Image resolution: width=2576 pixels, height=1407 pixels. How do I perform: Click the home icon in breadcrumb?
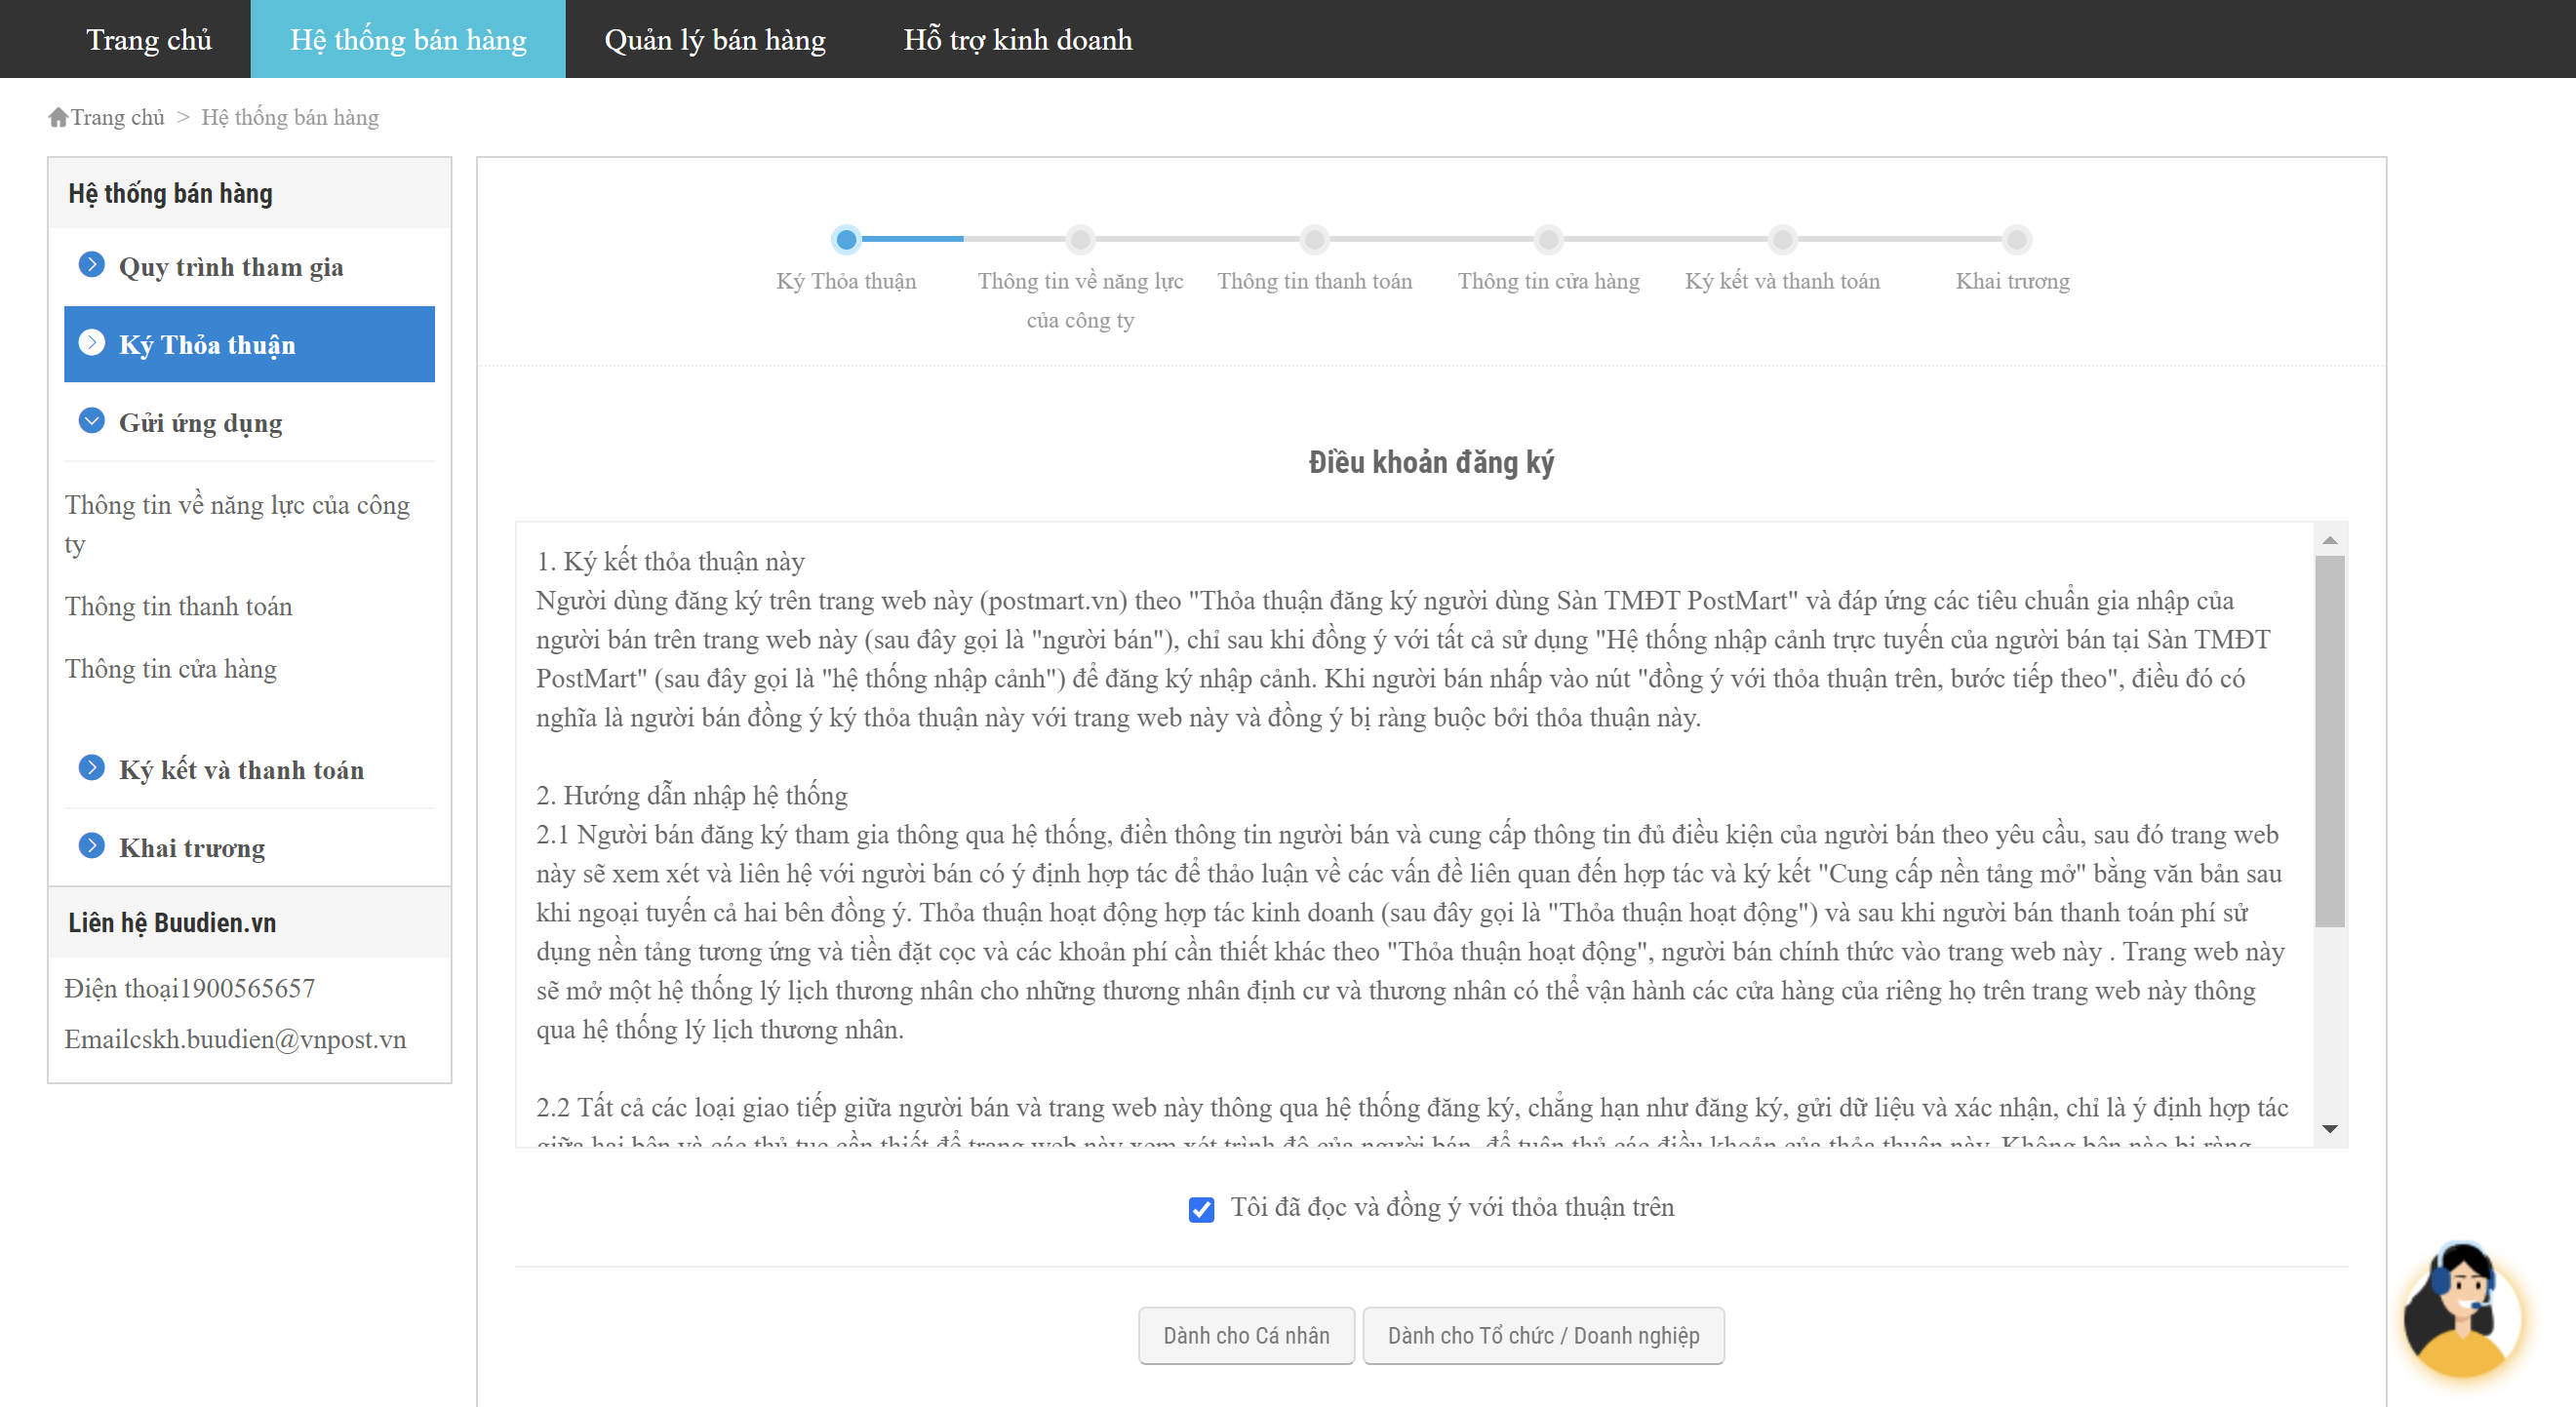(58, 117)
